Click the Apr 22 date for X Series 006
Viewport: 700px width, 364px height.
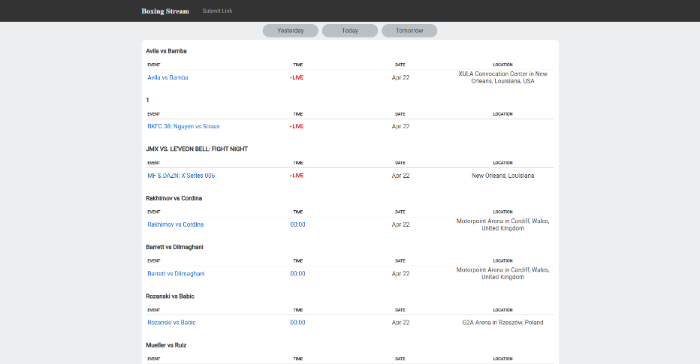[x=400, y=176]
